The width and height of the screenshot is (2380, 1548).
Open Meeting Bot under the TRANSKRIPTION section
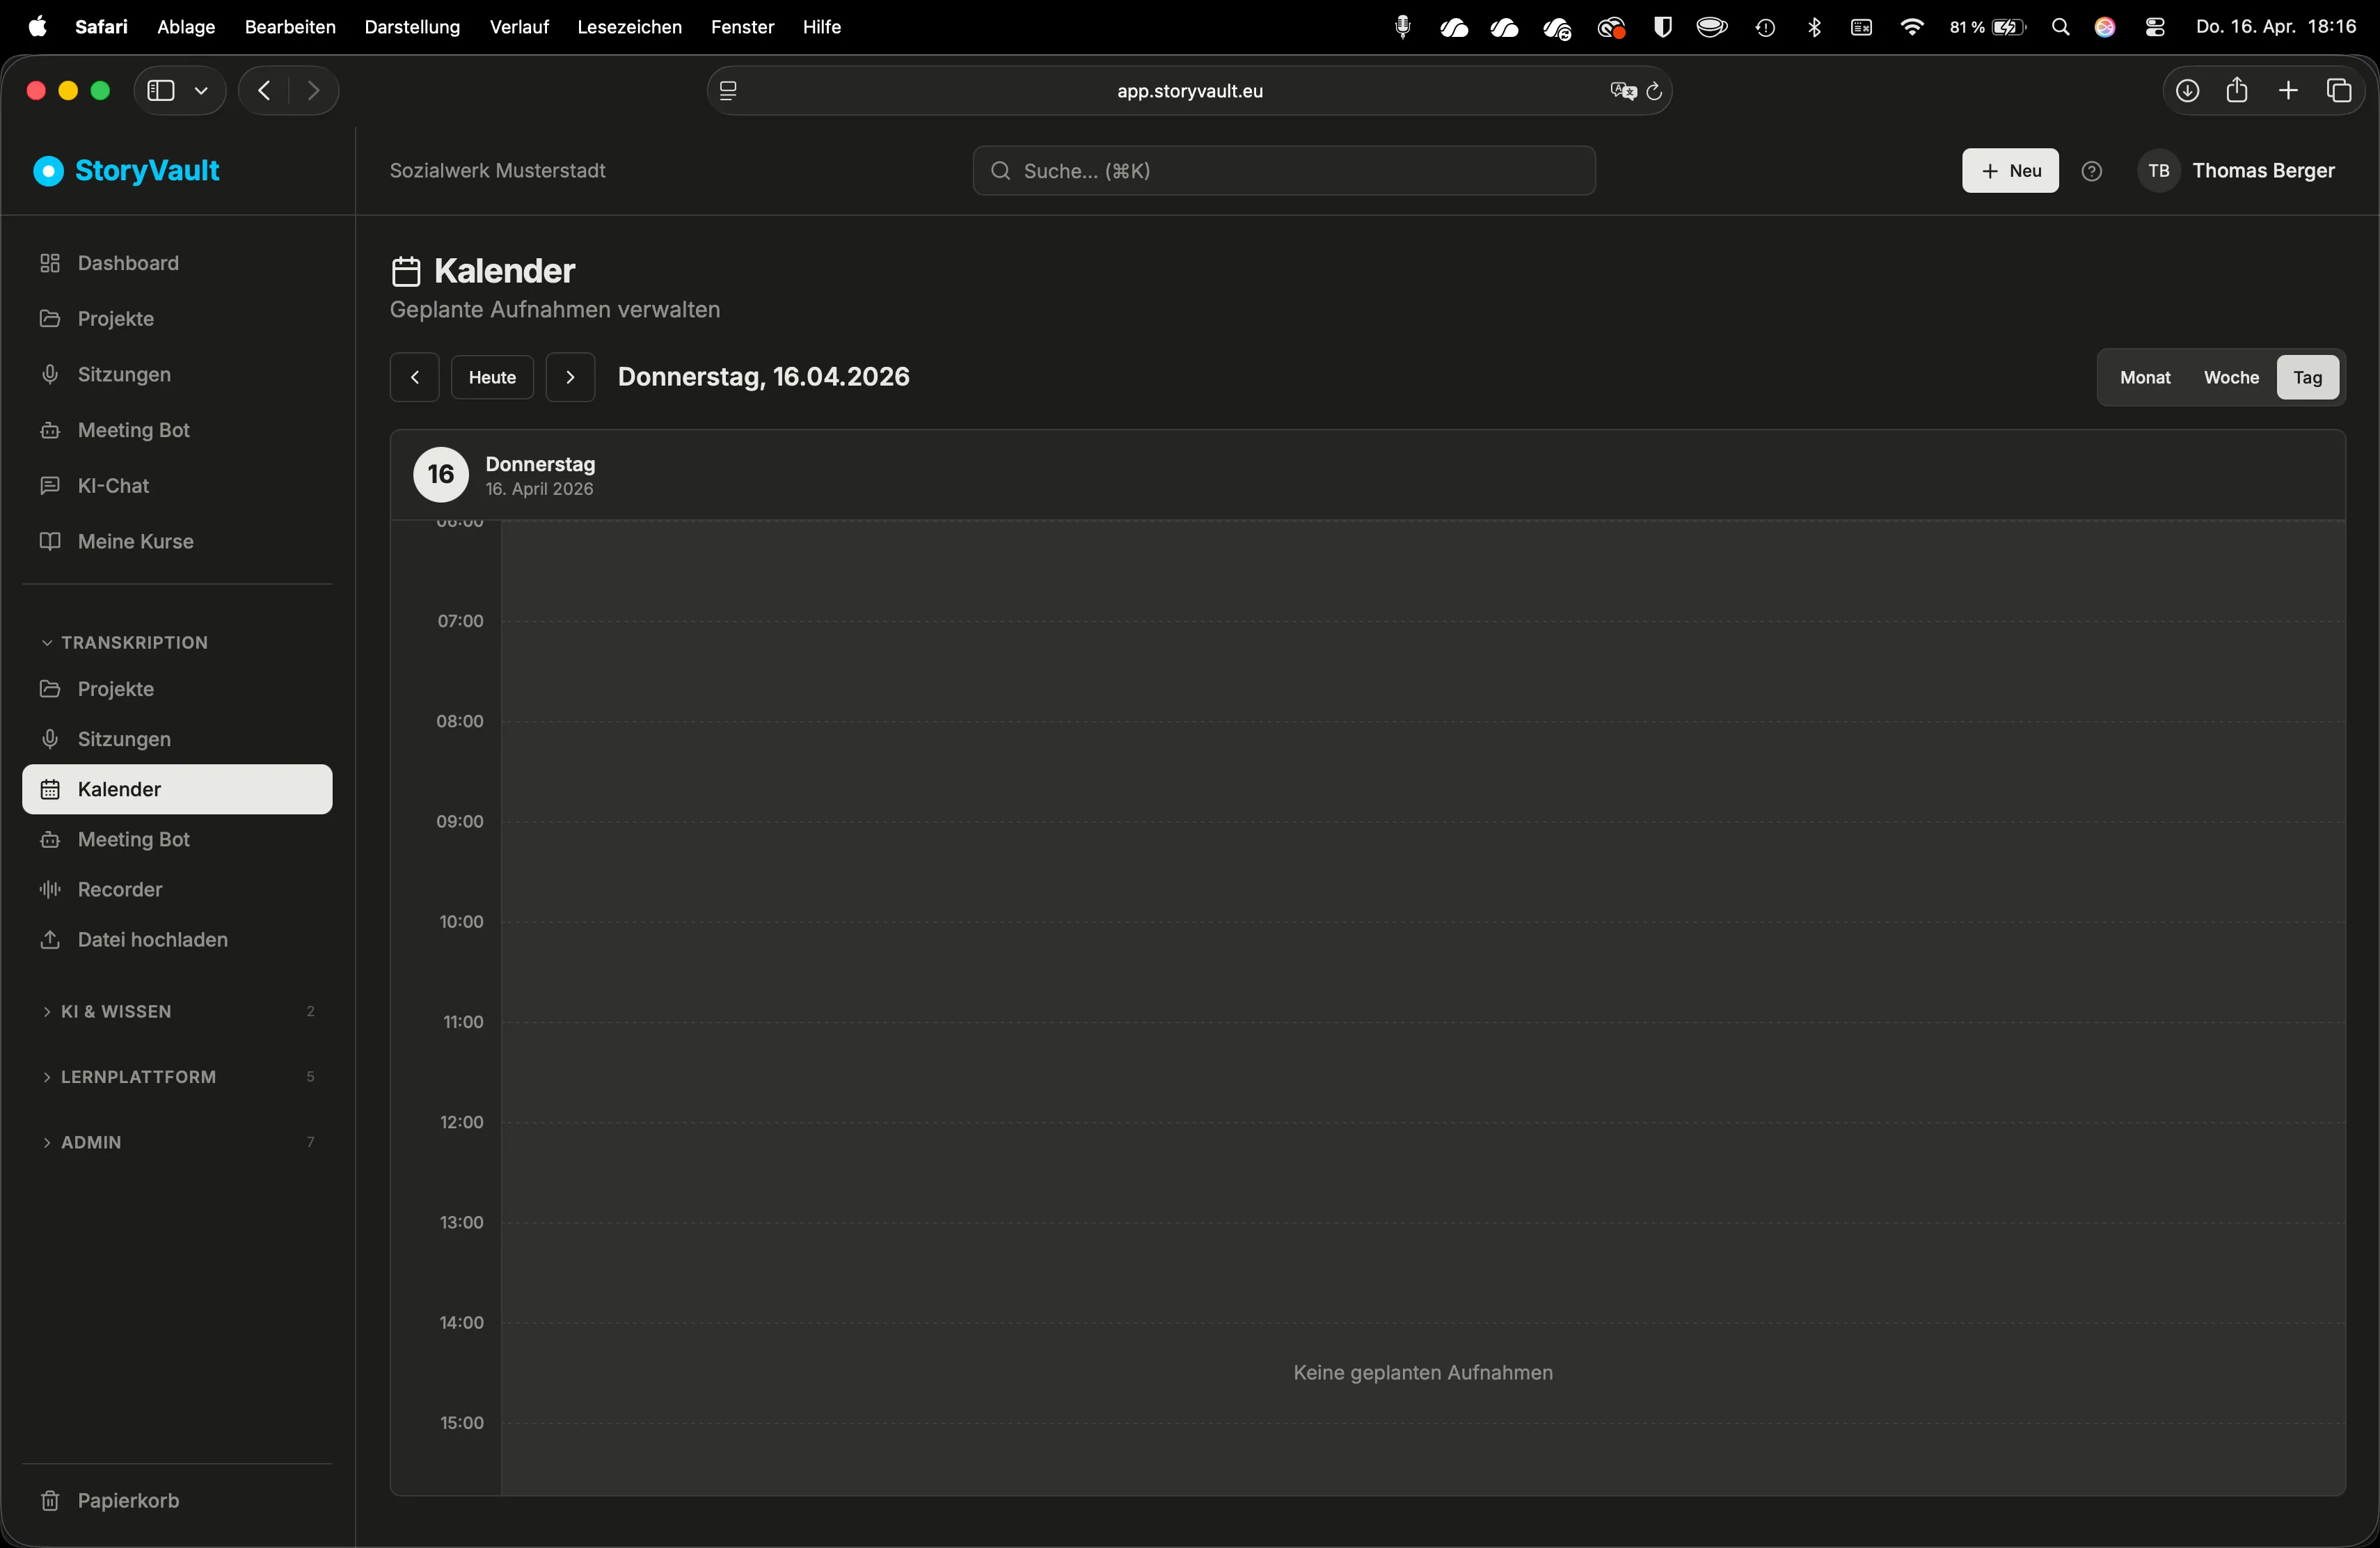point(177,839)
